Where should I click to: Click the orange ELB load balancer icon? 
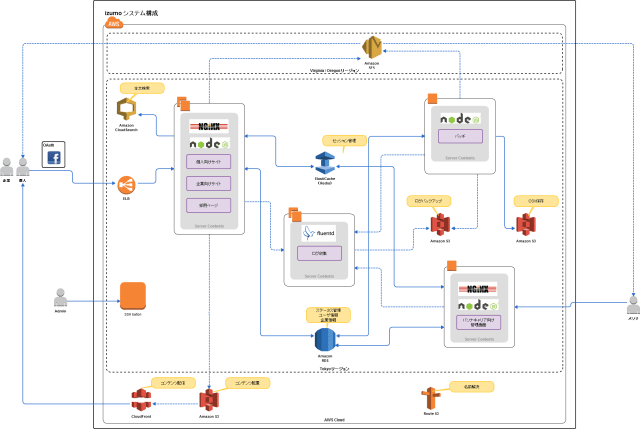pos(126,183)
